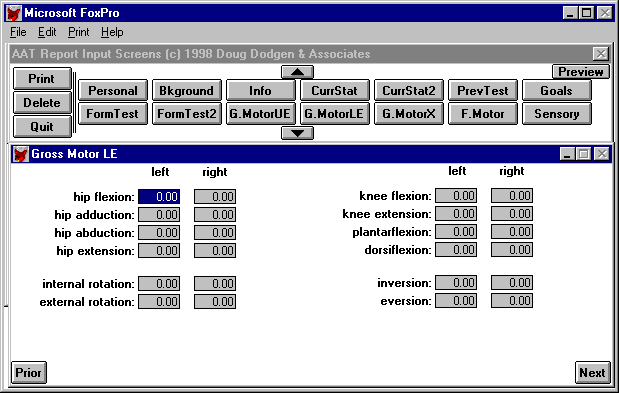Click the eversion left field
Viewport: 619px width, 393px height.
coord(456,301)
